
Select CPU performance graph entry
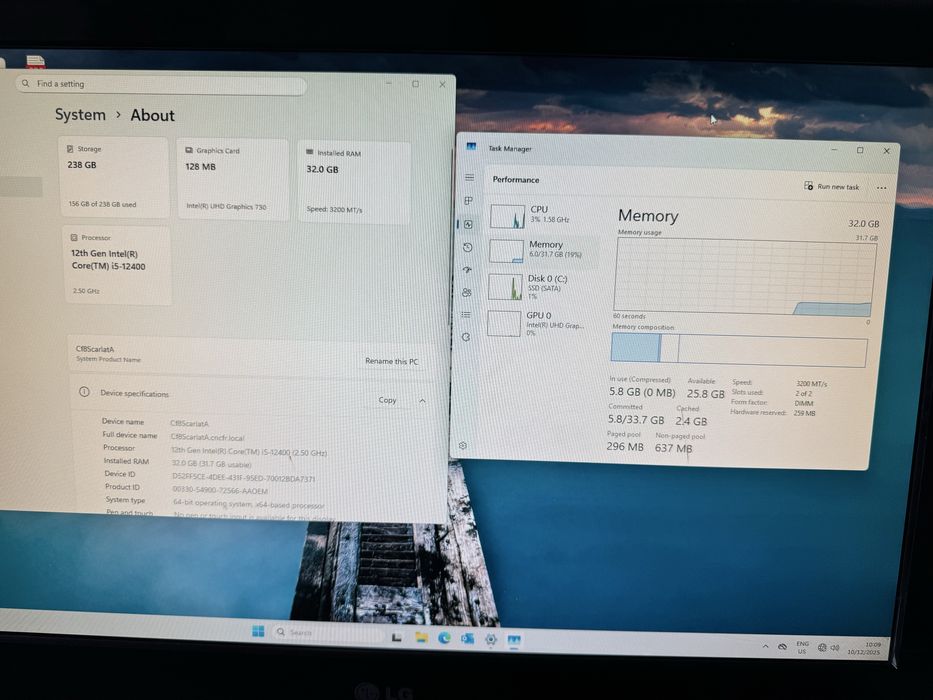point(542,216)
